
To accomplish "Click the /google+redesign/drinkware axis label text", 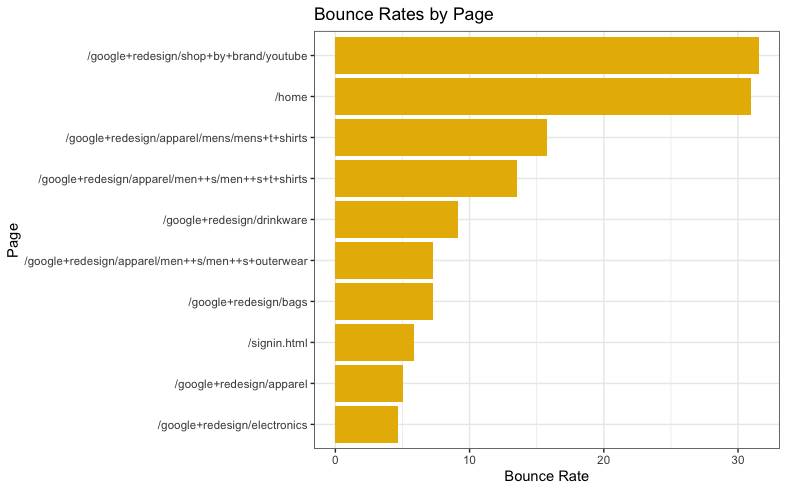I will point(234,220).
